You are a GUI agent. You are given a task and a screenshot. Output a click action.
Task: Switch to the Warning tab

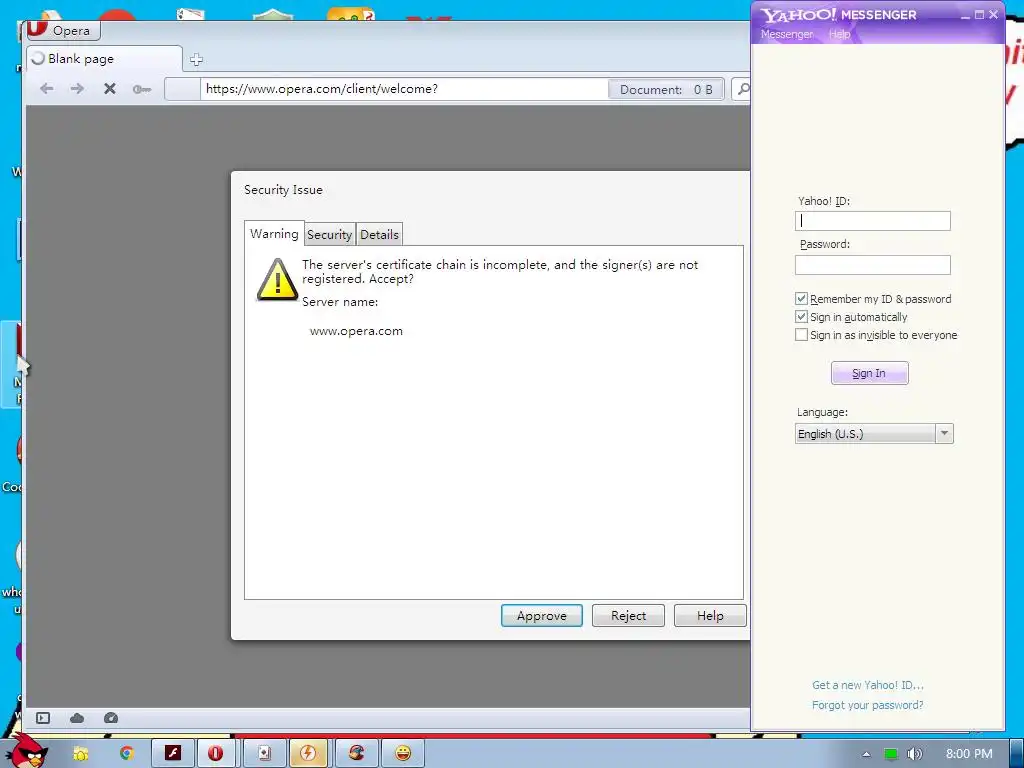point(274,234)
